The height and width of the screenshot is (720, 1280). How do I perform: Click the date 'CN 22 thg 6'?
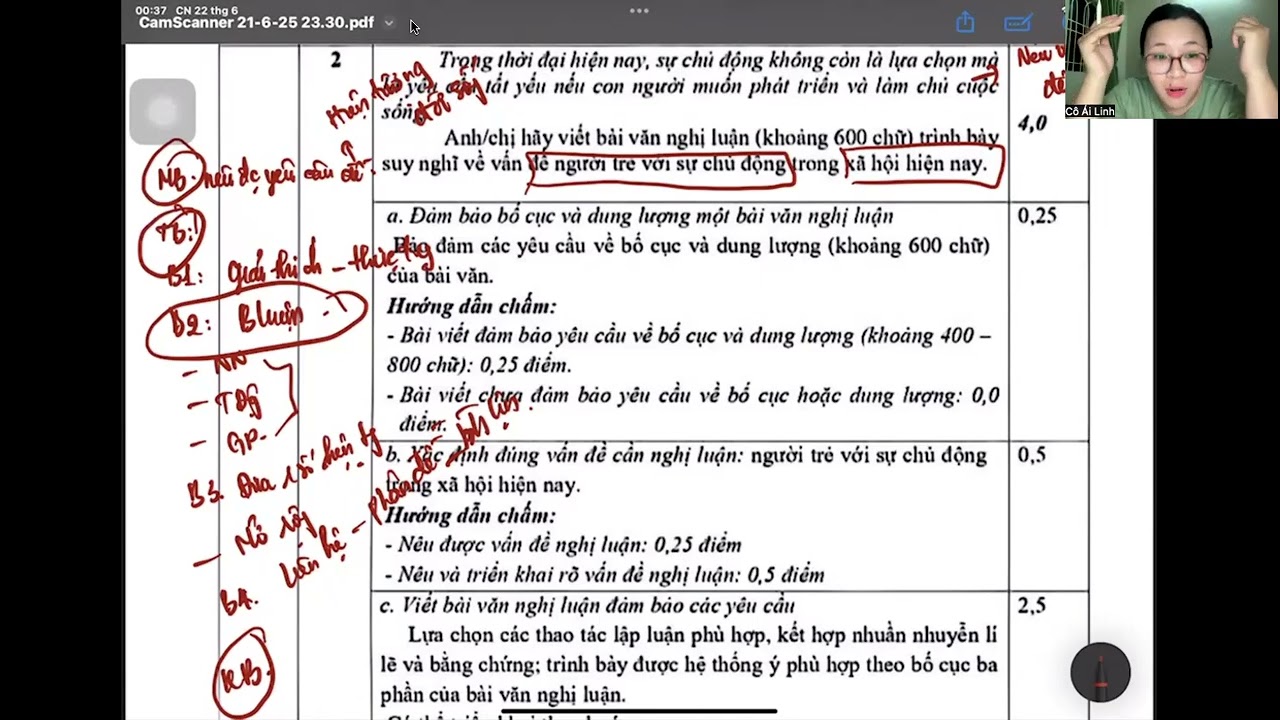click(206, 10)
